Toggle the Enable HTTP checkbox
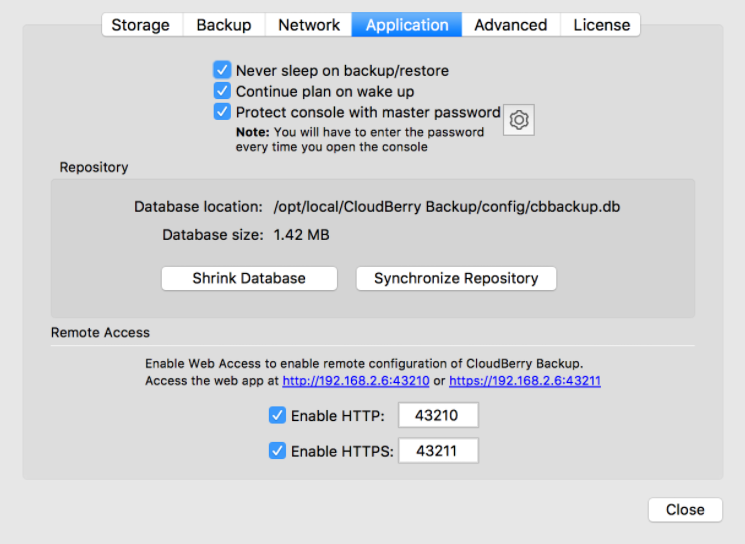The height and width of the screenshot is (544, 745). pos(277,415)
